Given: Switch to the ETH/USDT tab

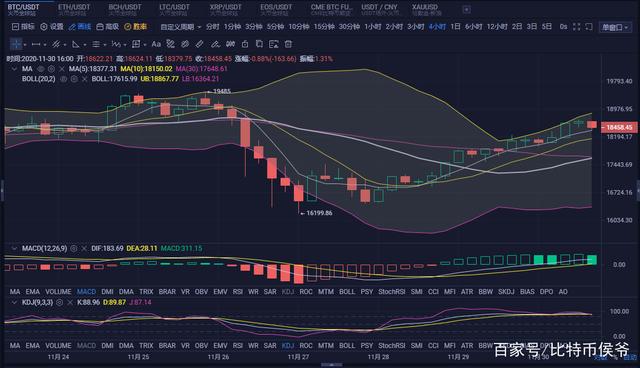Looking at the screenshot, I should click(x=74, y=9).
